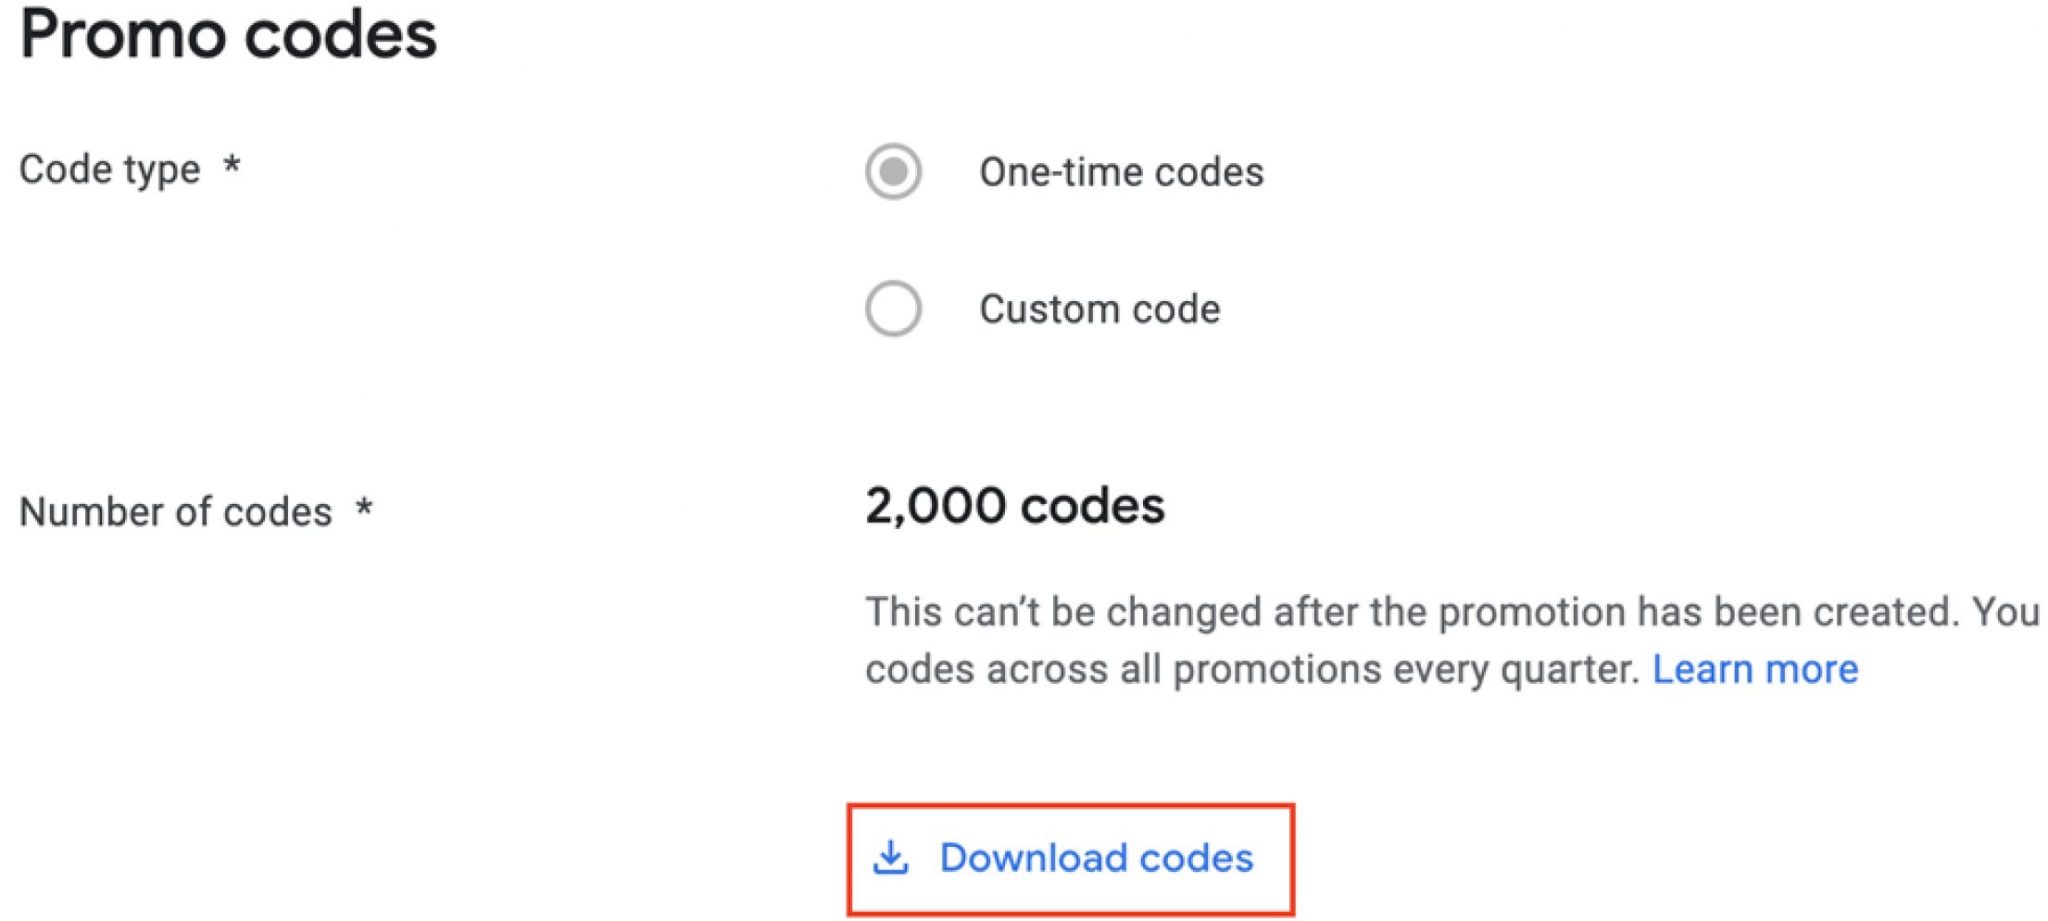Open the Learn more link
The image size is (2048, 921).
point(1755,668)
